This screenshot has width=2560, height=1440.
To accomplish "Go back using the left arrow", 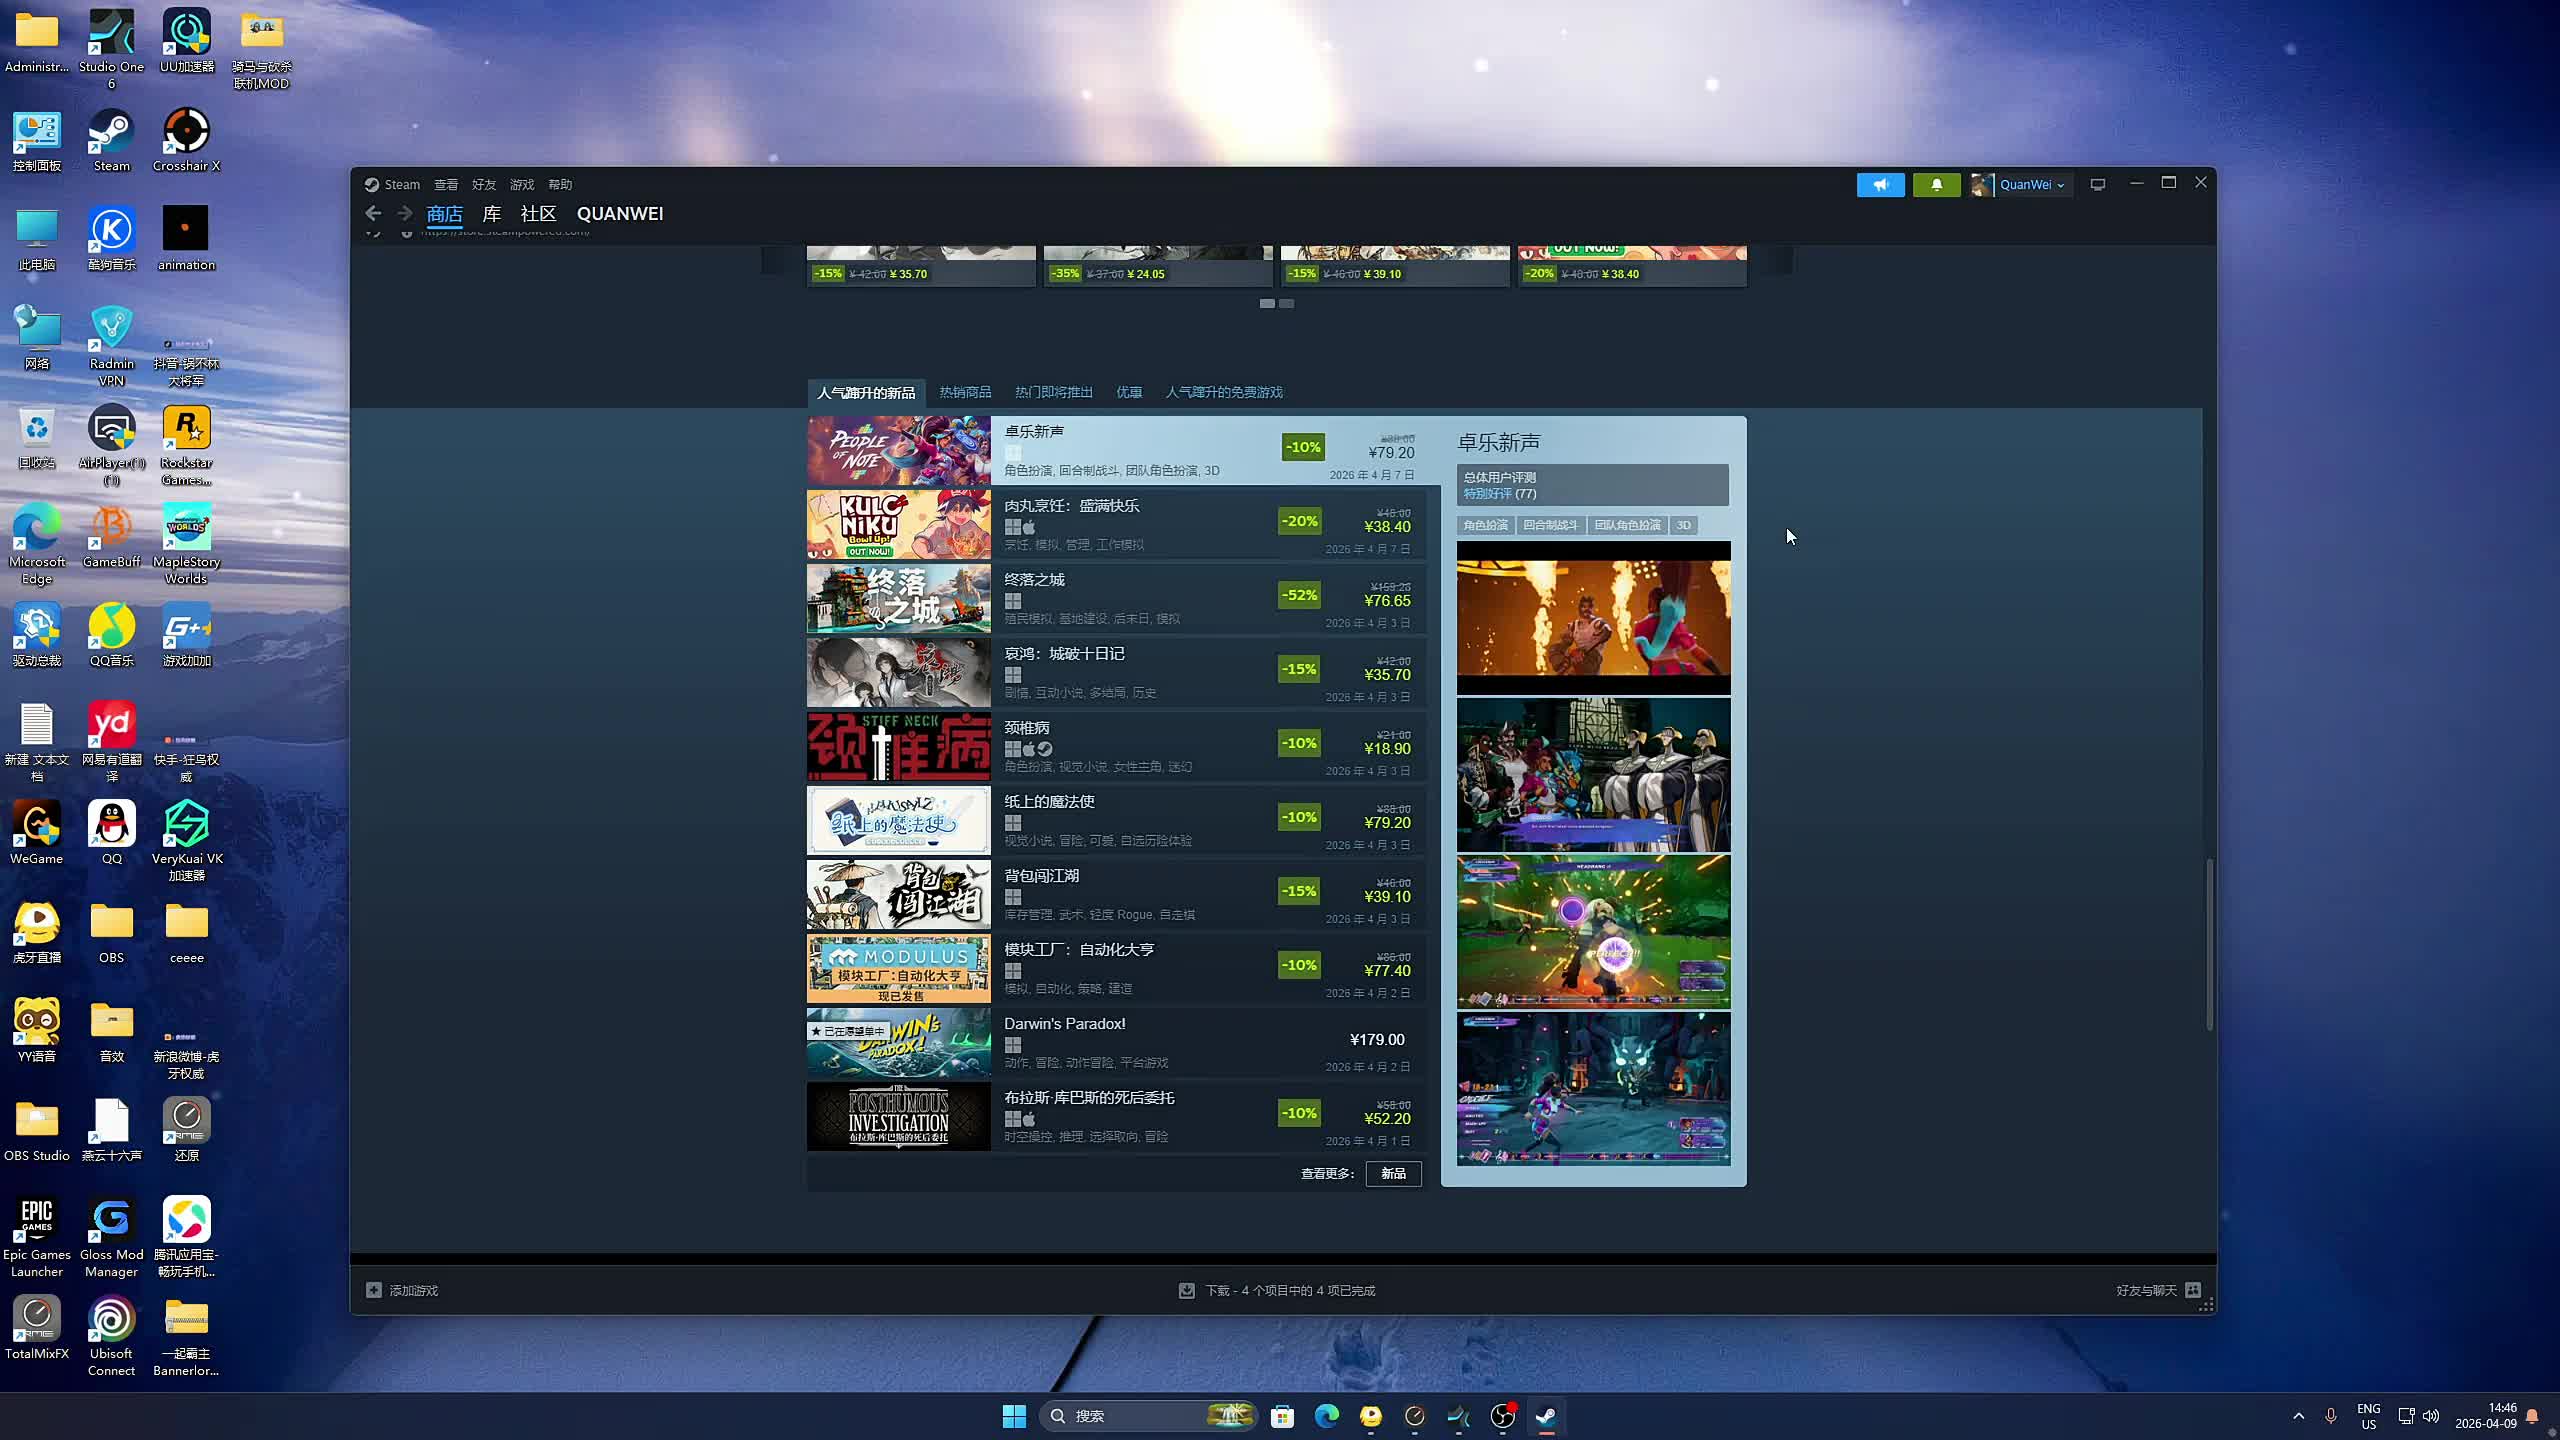I will [373, 213].
